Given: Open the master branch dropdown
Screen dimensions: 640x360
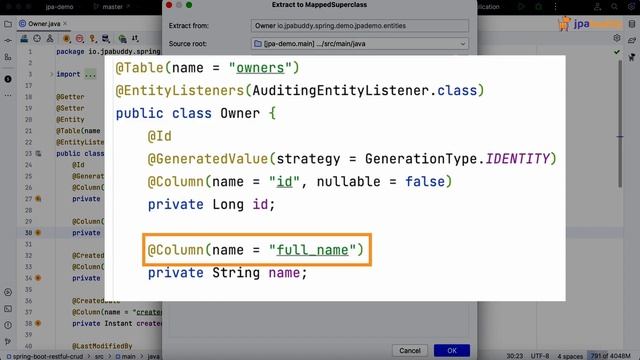Looking at the screenshot, I should [111, 7].
